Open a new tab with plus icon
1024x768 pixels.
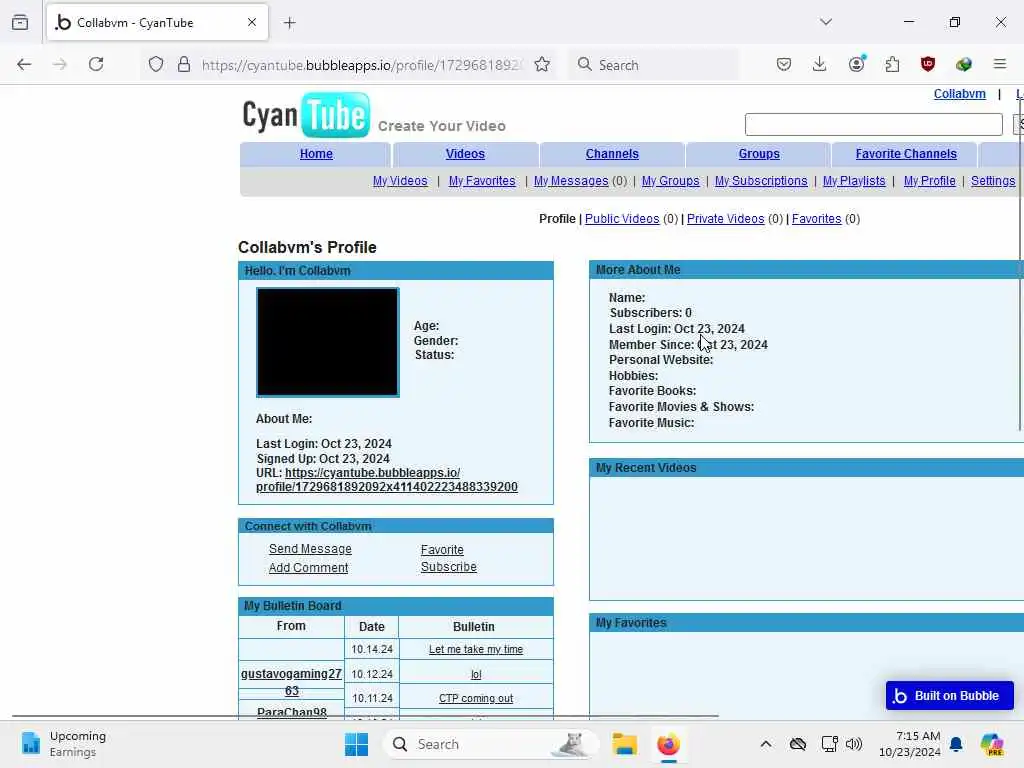[289, 23]
